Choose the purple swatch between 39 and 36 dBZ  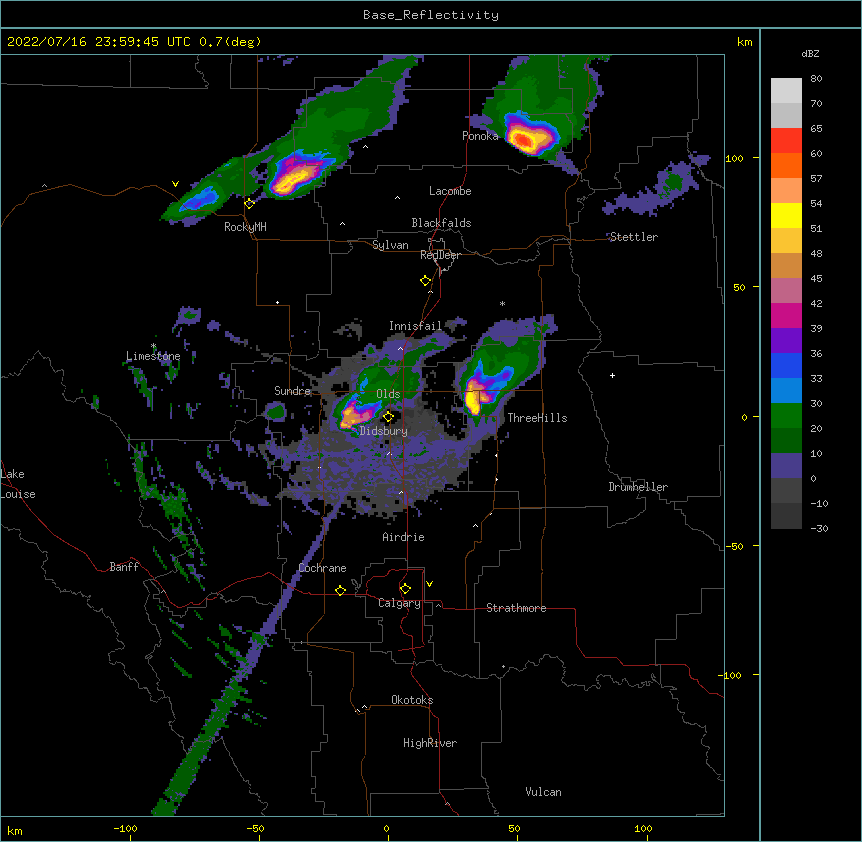786,340
